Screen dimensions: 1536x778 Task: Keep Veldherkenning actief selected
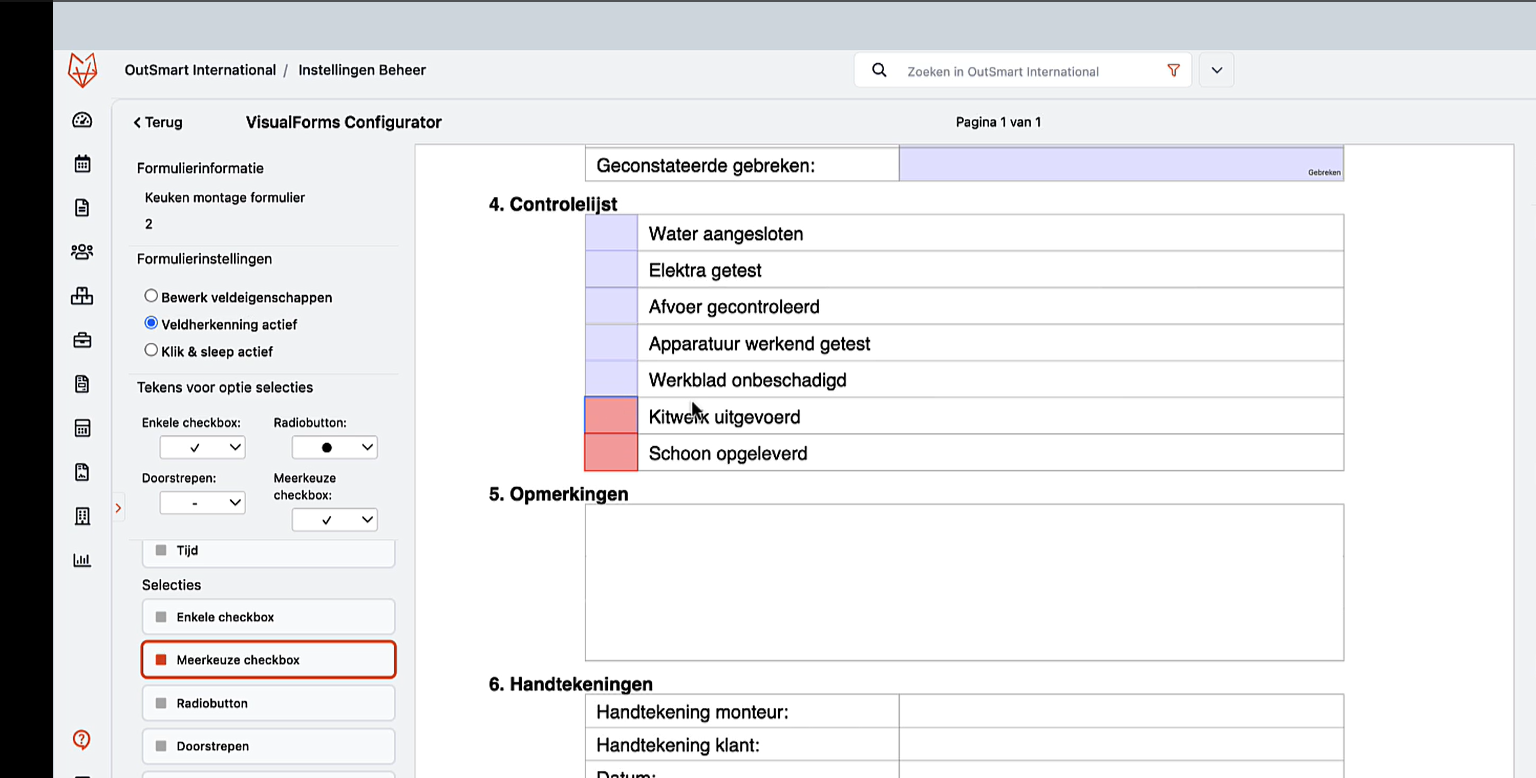point(151,323)
